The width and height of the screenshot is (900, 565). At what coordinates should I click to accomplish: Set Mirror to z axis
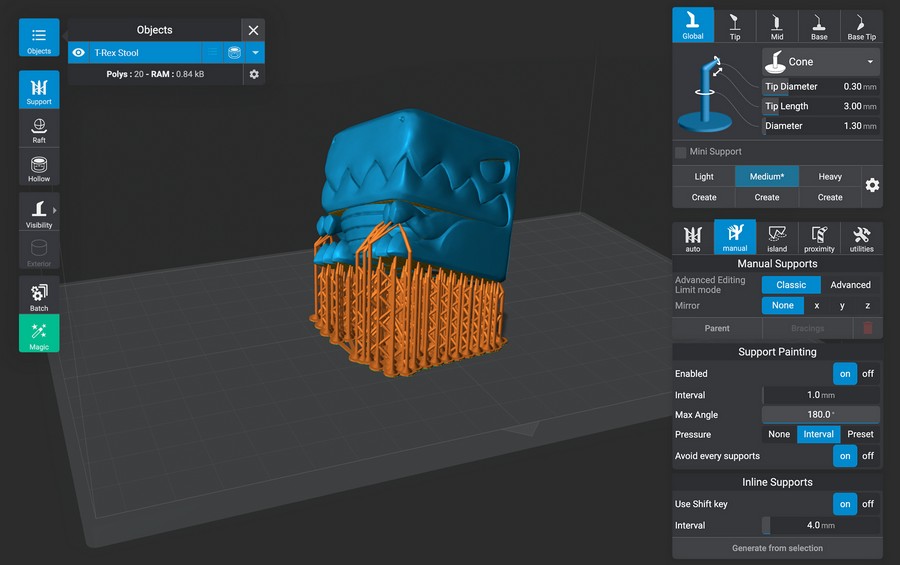(x=867, y=305)
